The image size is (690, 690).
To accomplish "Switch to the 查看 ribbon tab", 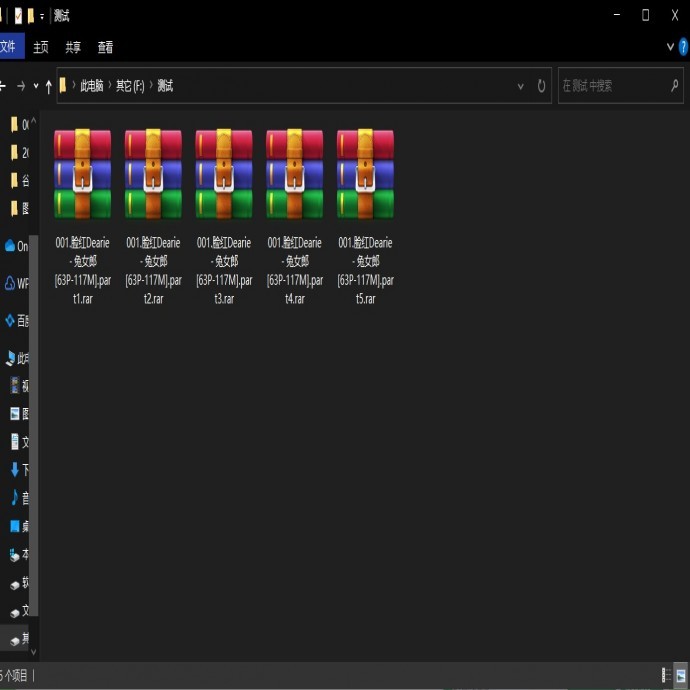I will (x=105, y=47).
